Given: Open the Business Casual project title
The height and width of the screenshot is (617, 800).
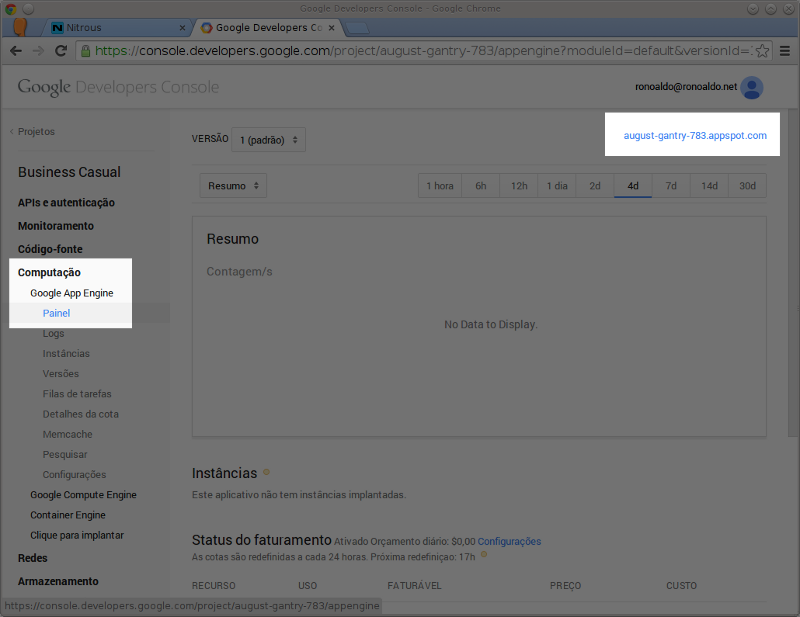Looking at the screenshot, I should tap(69, 172).
